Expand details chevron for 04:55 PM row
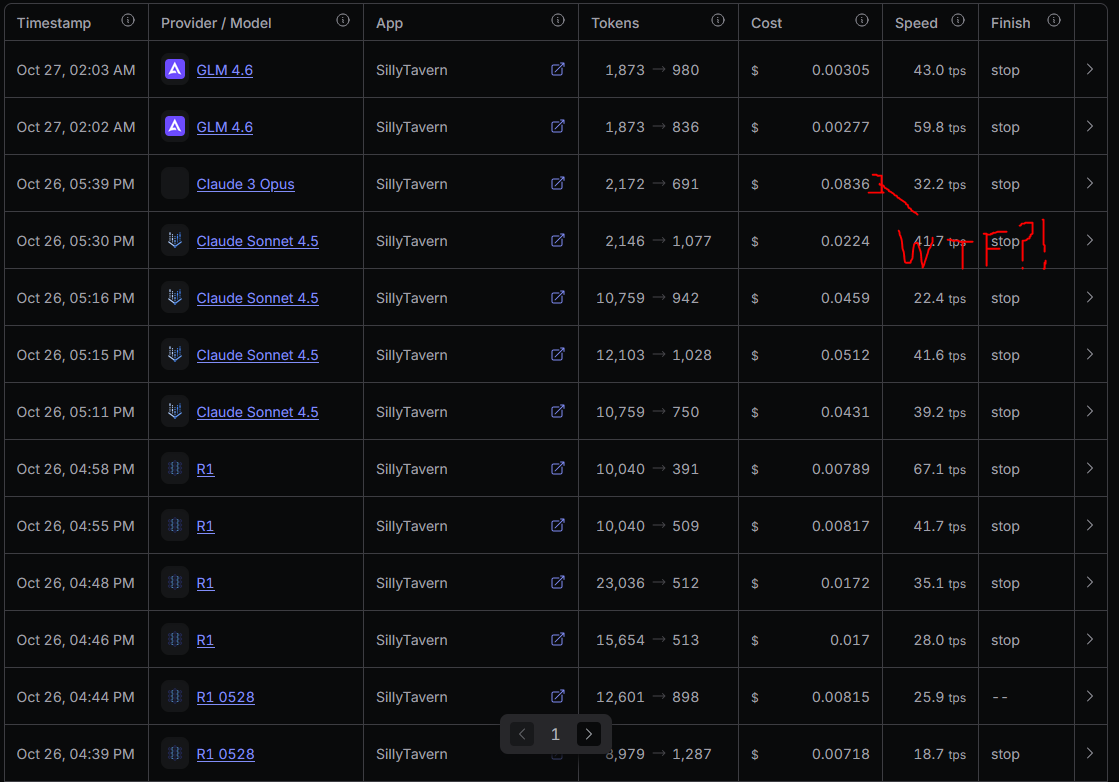The image size is (1119, 782). (1090, 526)
